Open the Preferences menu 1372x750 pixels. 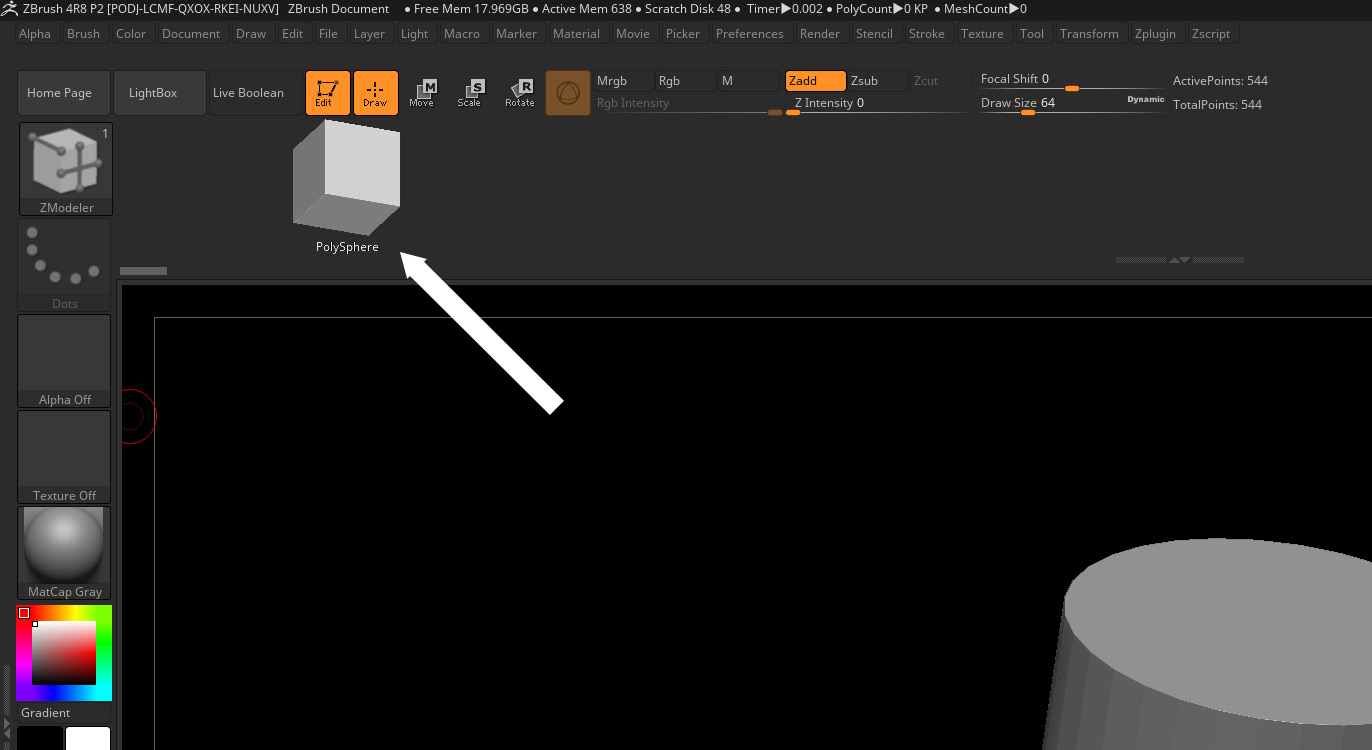point(750,34)
